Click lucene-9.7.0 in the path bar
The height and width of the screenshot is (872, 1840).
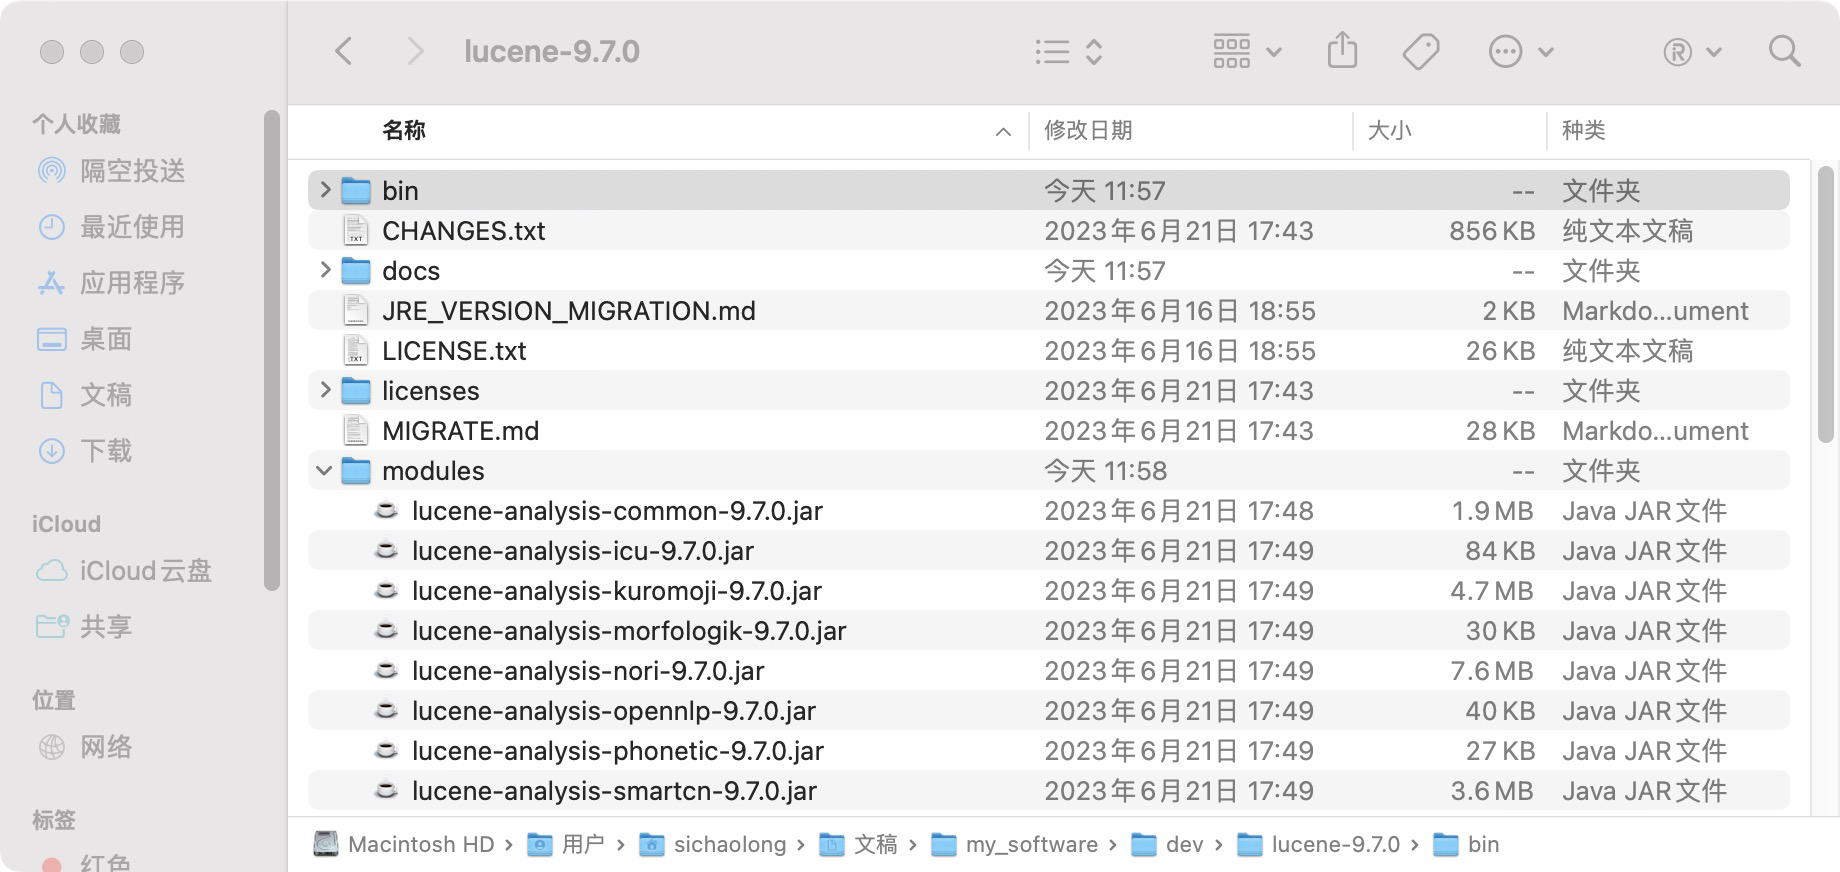point(1319,845)
